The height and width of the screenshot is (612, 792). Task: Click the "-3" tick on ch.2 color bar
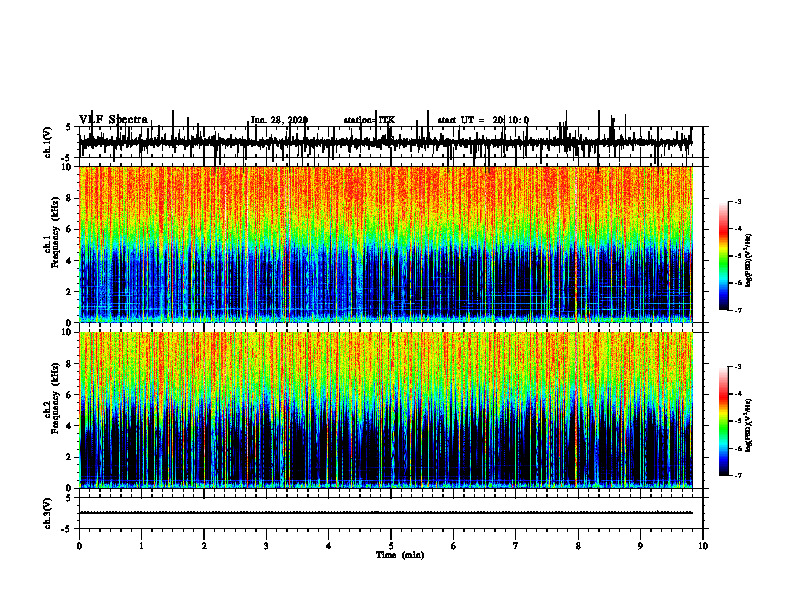coord(738,367)
